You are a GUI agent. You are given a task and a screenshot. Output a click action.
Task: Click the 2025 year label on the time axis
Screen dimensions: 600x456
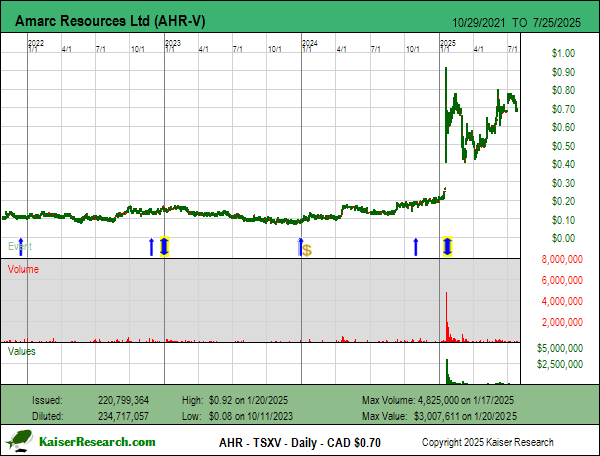click(x=448, y=43)
